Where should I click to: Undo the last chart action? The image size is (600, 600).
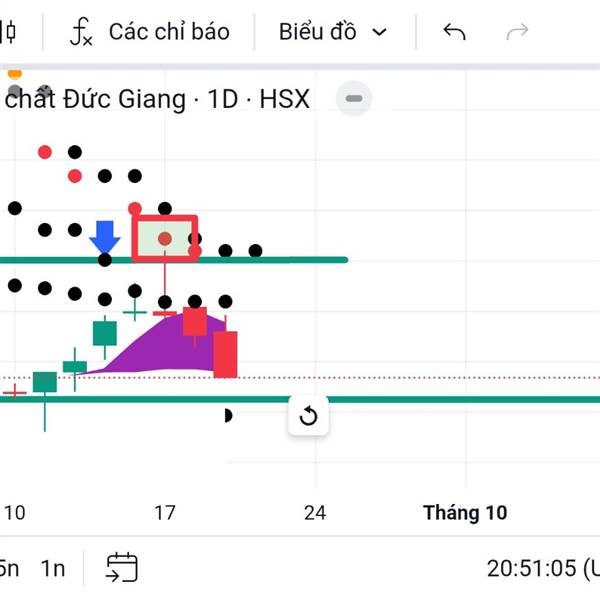(454, 32)
